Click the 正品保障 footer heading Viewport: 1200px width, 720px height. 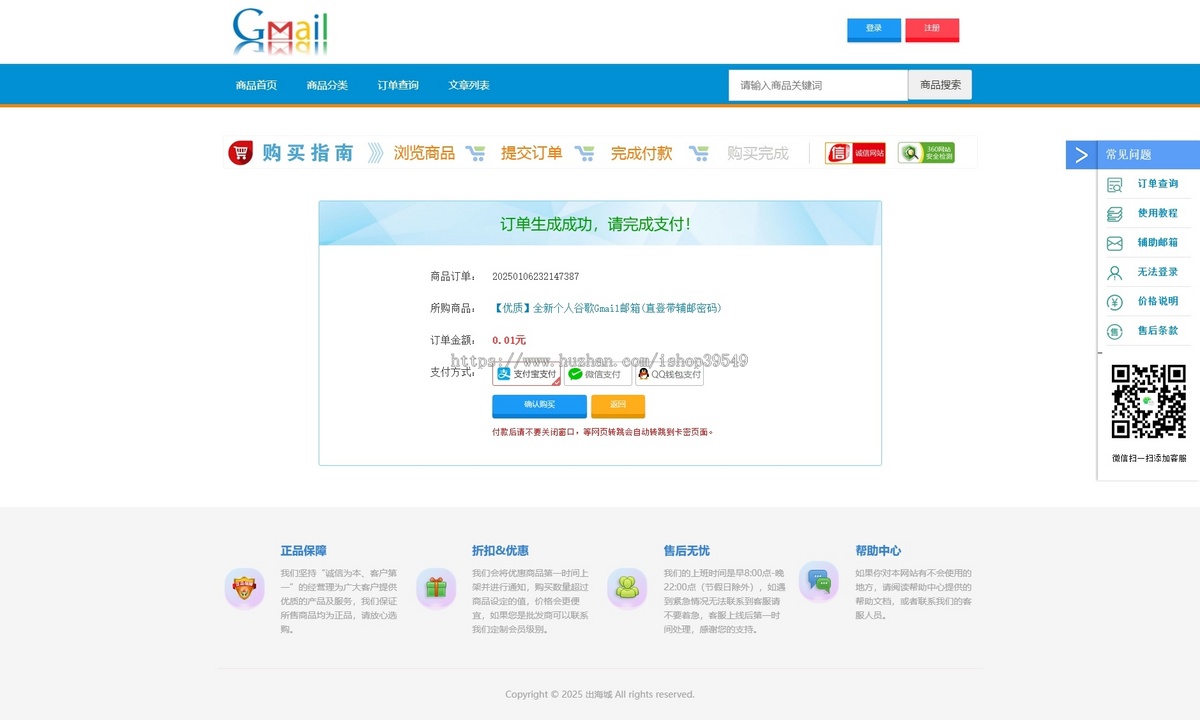point(303,551)
